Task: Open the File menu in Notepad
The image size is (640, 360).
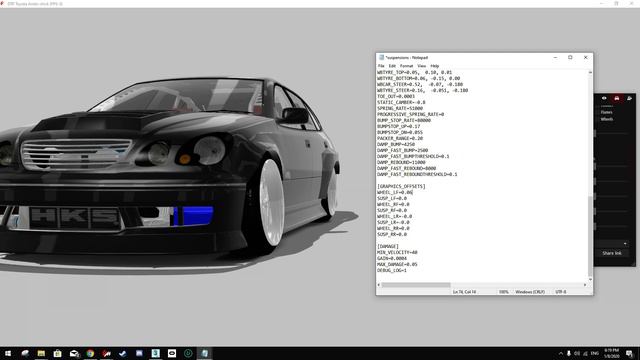Action: [381, 66]
